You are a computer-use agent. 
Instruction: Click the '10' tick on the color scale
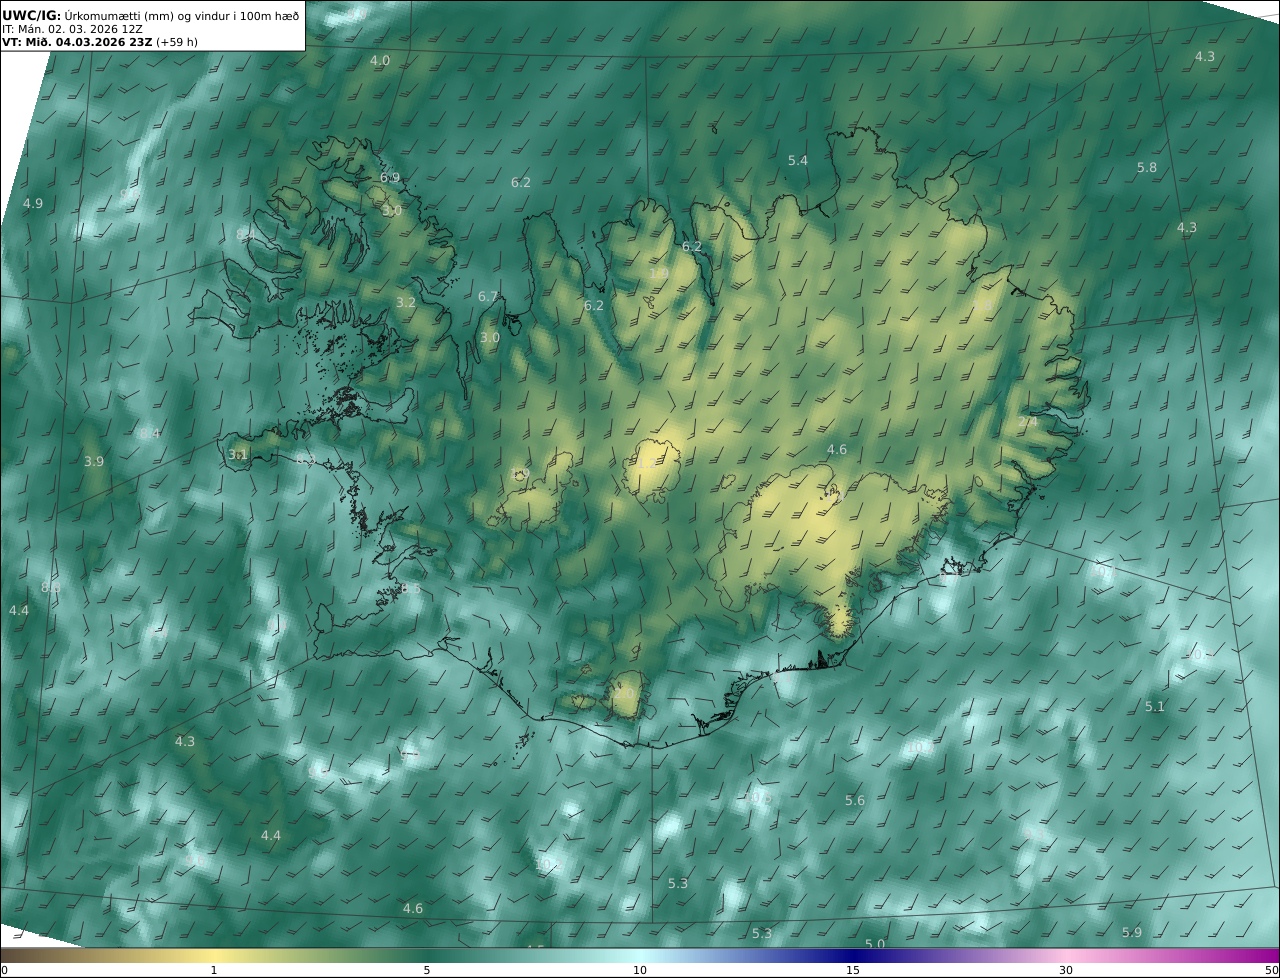(640, 970)
